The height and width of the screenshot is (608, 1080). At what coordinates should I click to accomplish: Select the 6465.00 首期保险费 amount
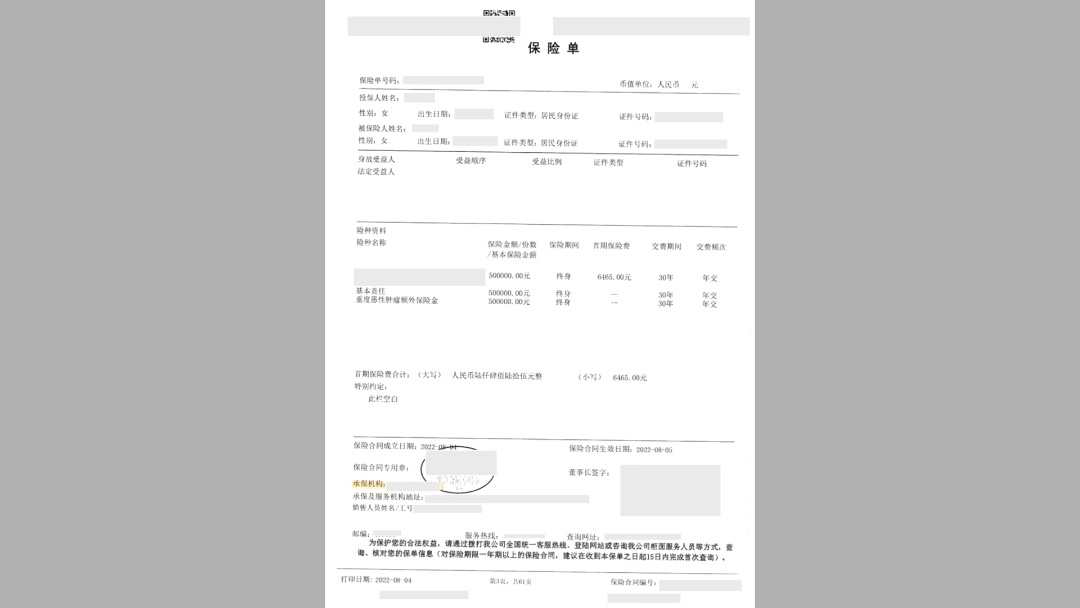coord(614,275)
